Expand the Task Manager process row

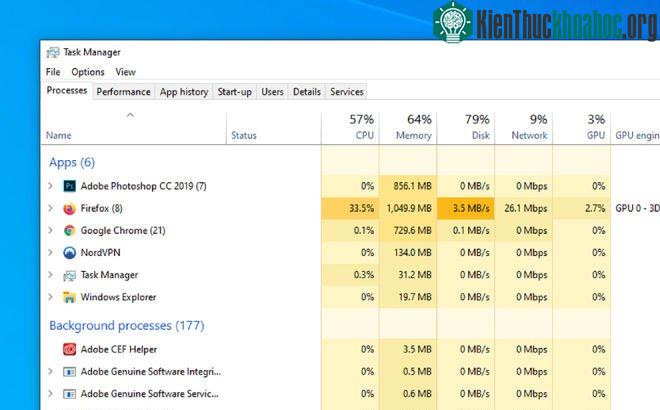(x=51, y=275)
